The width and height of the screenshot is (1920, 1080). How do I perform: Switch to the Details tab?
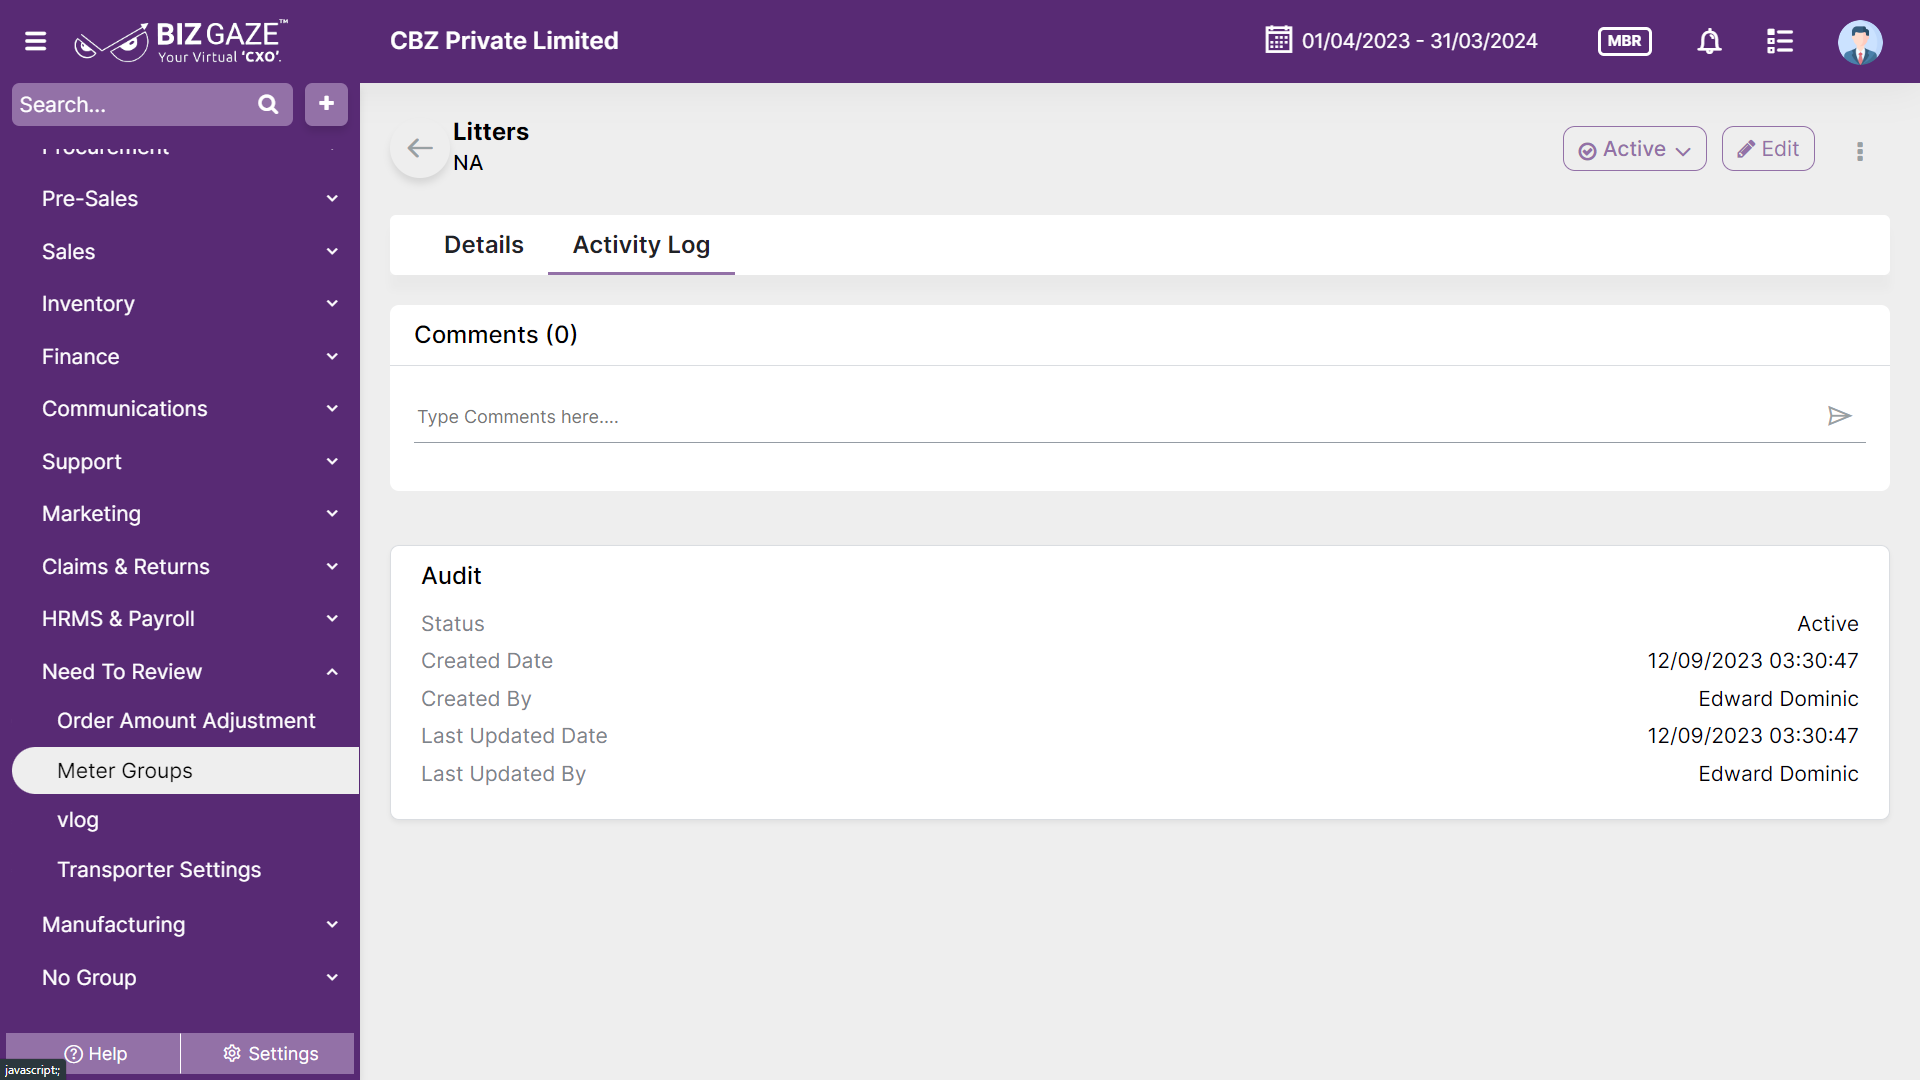point(484,245)
